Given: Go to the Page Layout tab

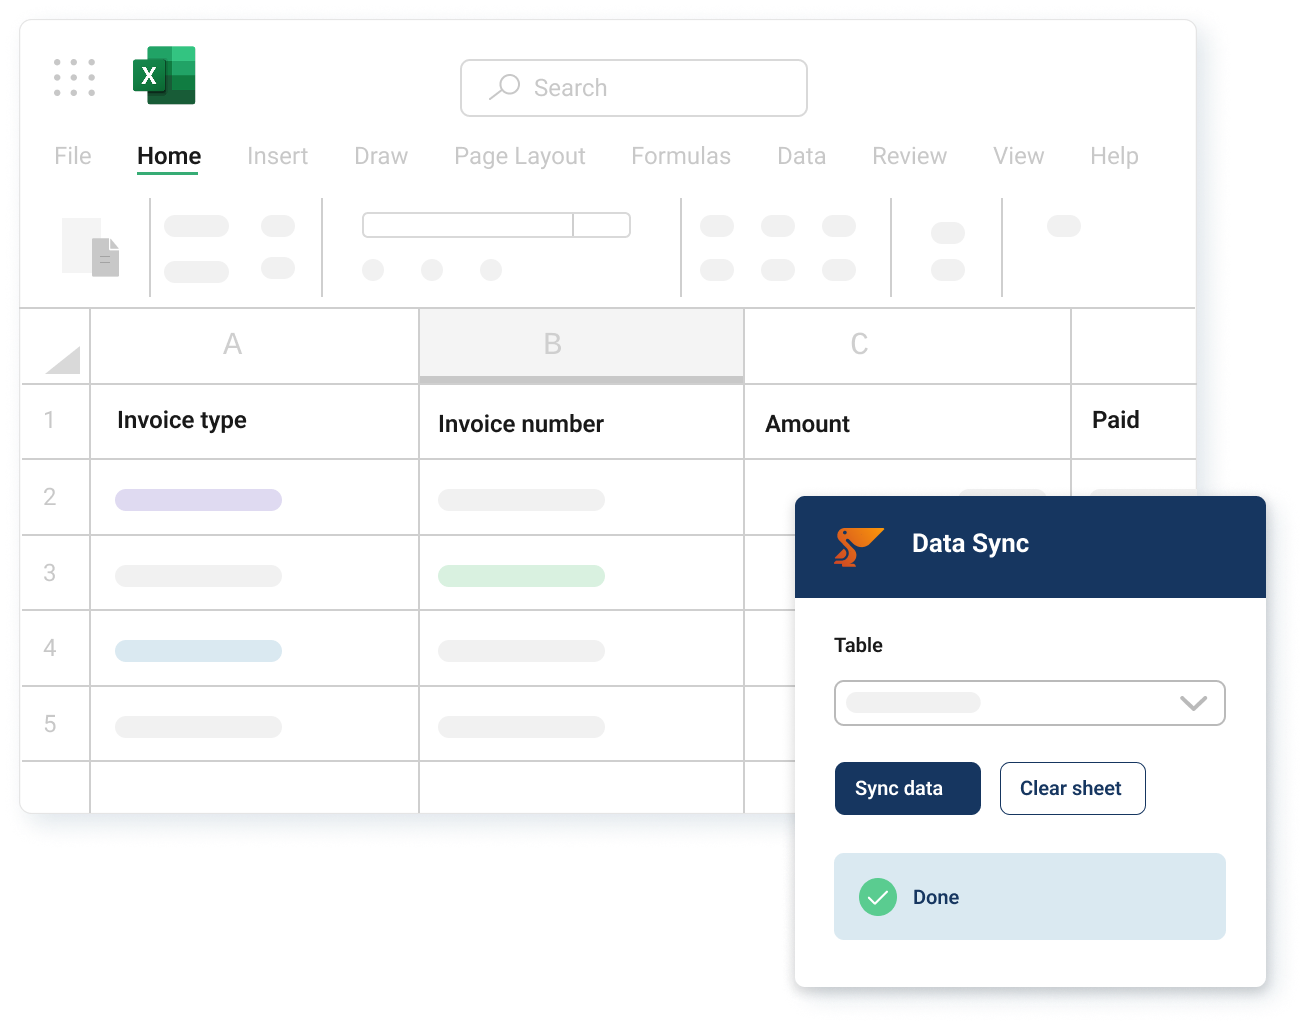Looking at the screenshot, I should [x=520, y=157].
